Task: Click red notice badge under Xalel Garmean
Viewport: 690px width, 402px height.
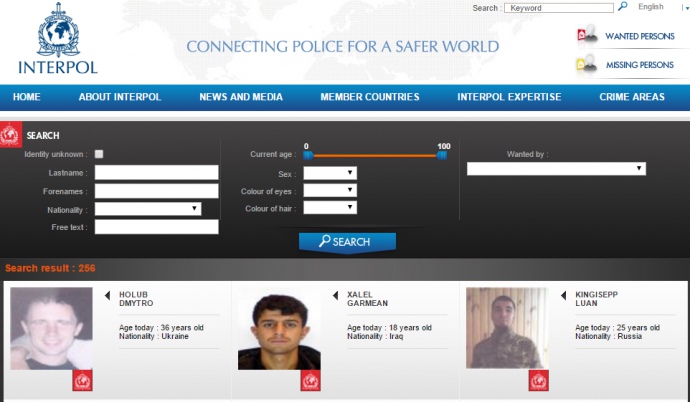Action: tap(310, 380)
